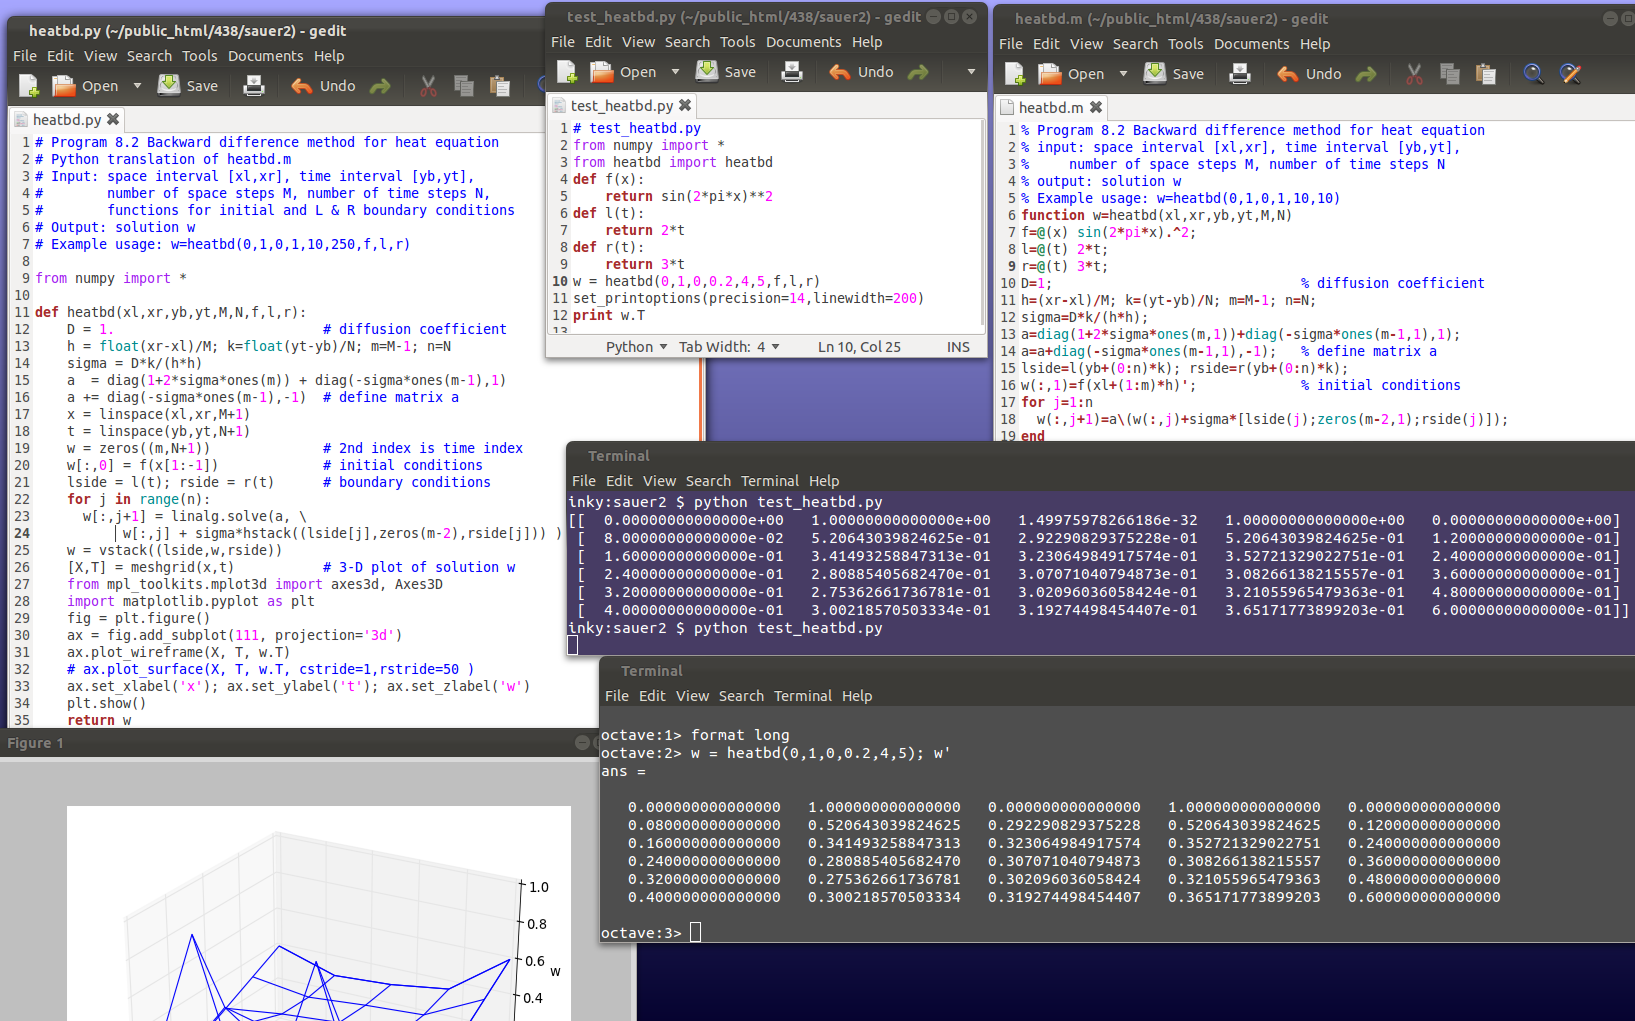Click Paste clipboard icon in heatbd.m window
Viewport: 1635px width, 1021px height.
click(1486, 74)
